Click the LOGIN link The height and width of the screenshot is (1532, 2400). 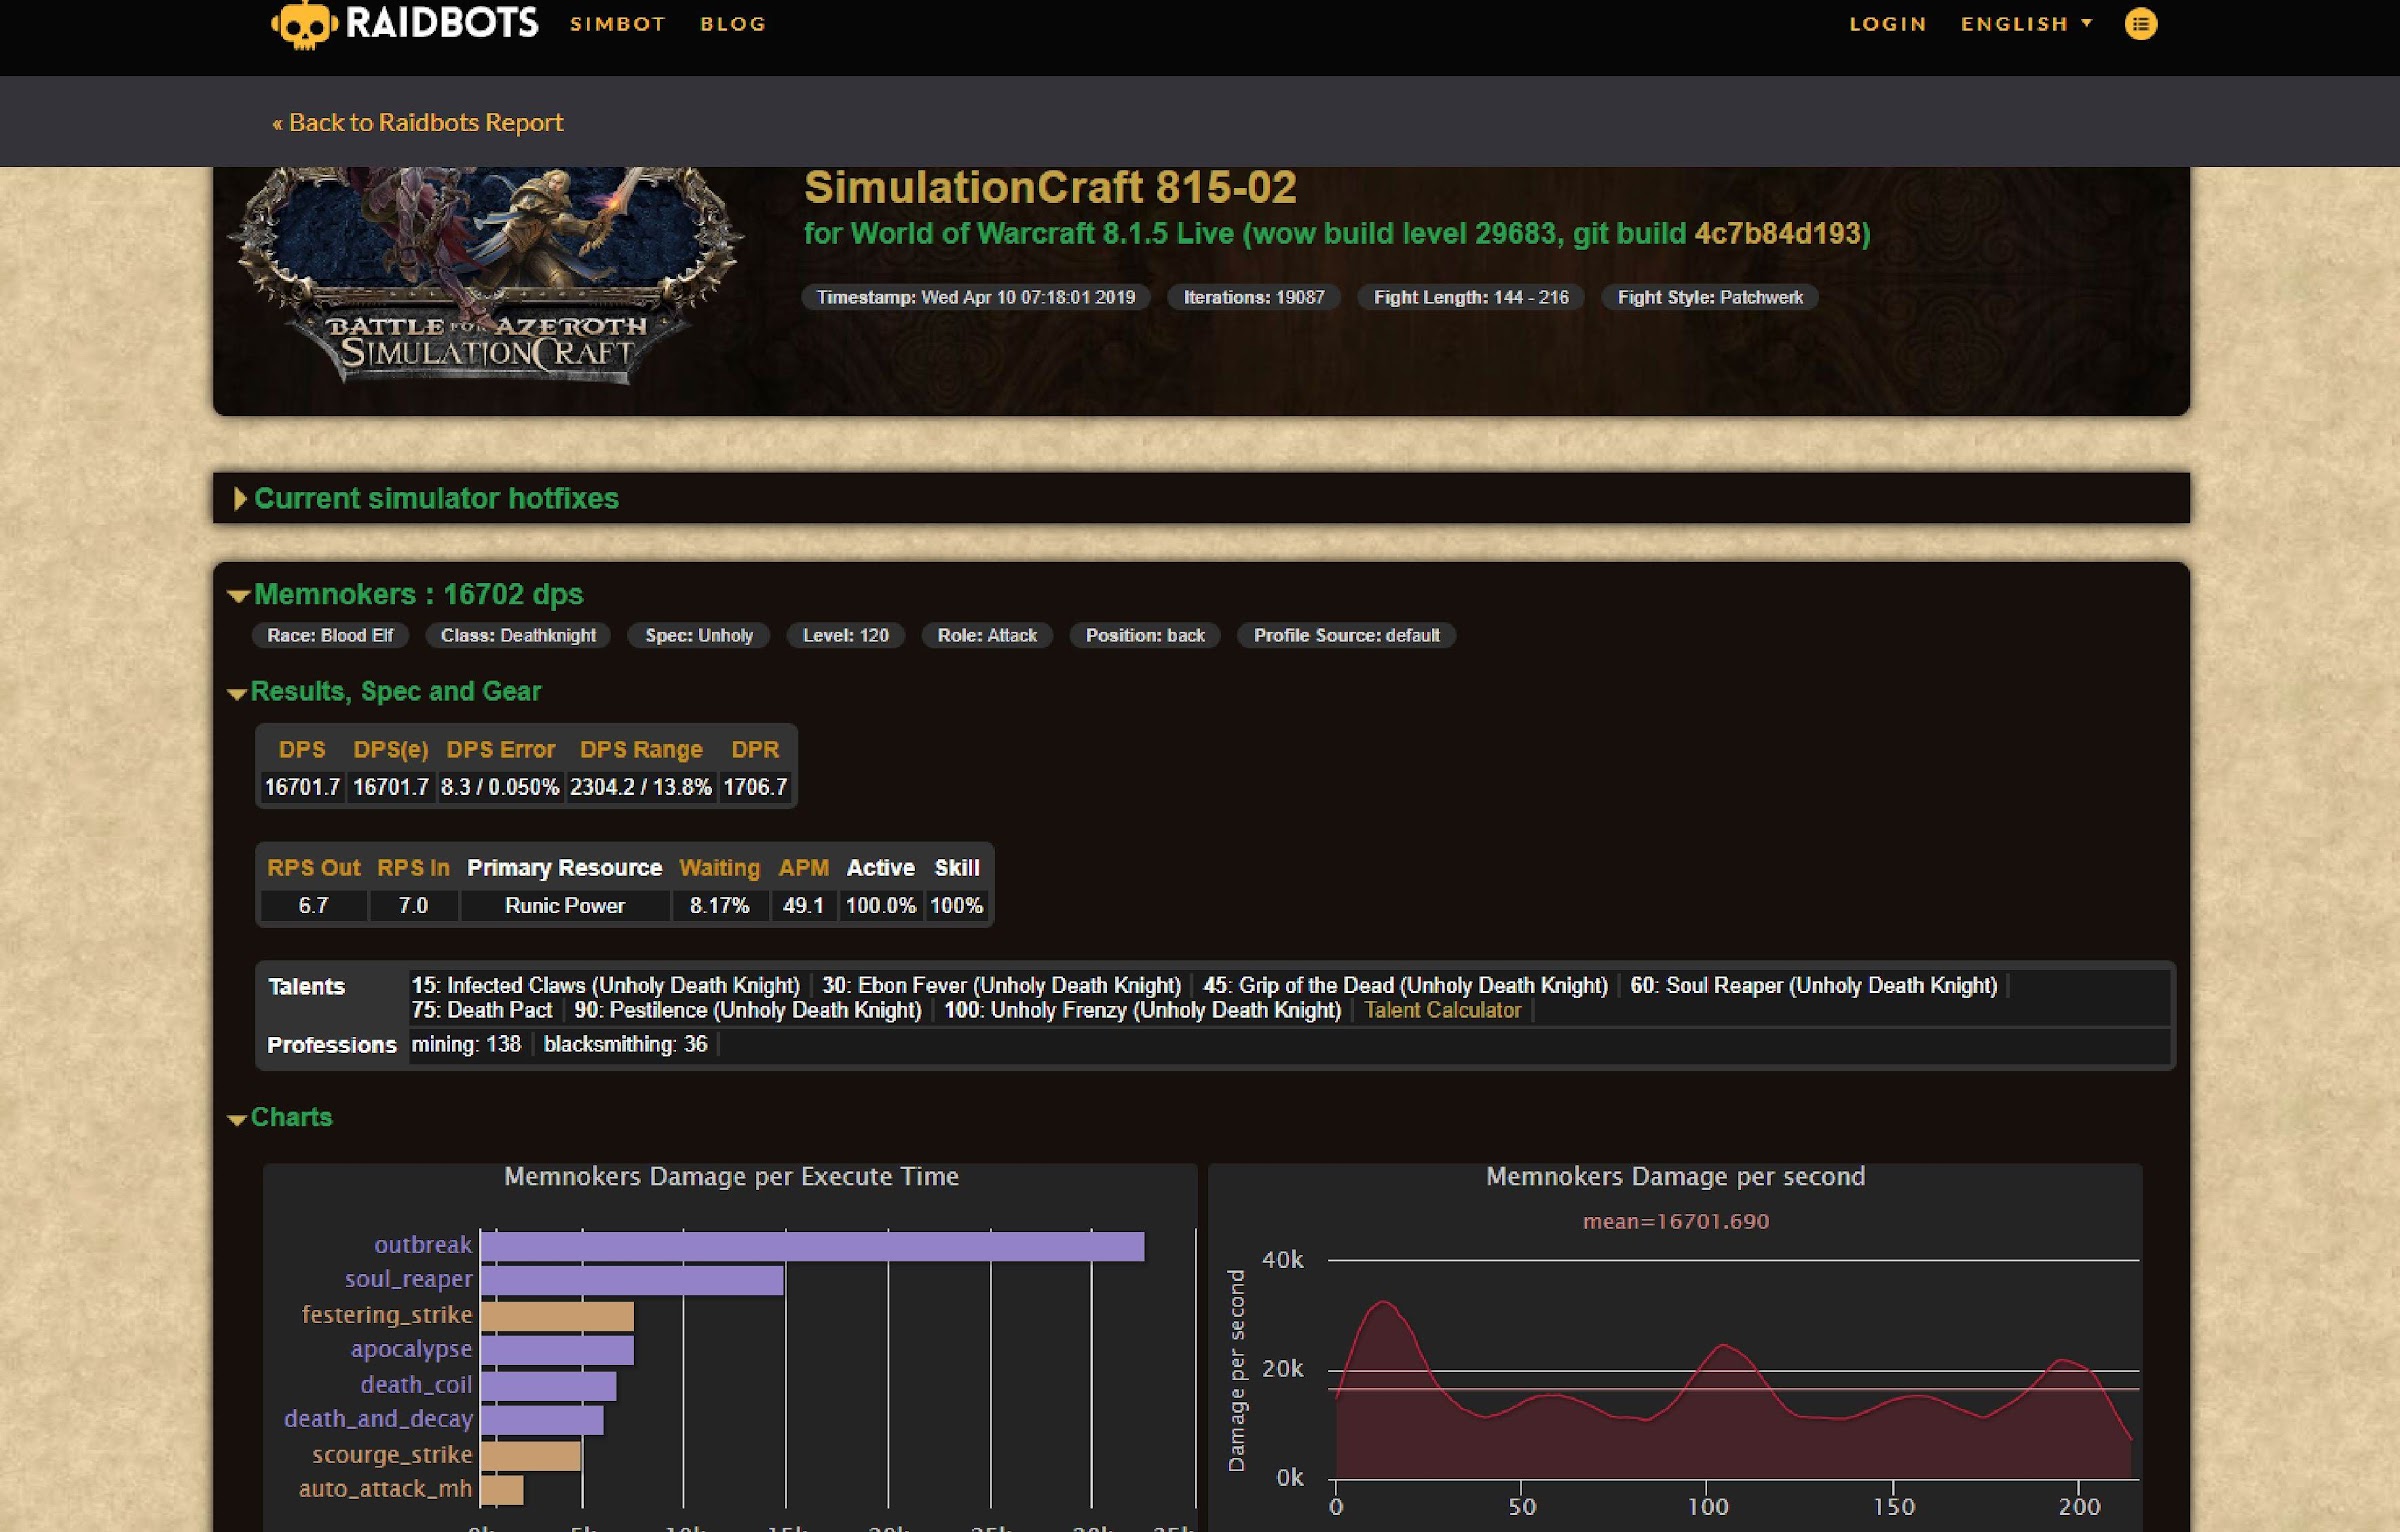pos(1887,24)
